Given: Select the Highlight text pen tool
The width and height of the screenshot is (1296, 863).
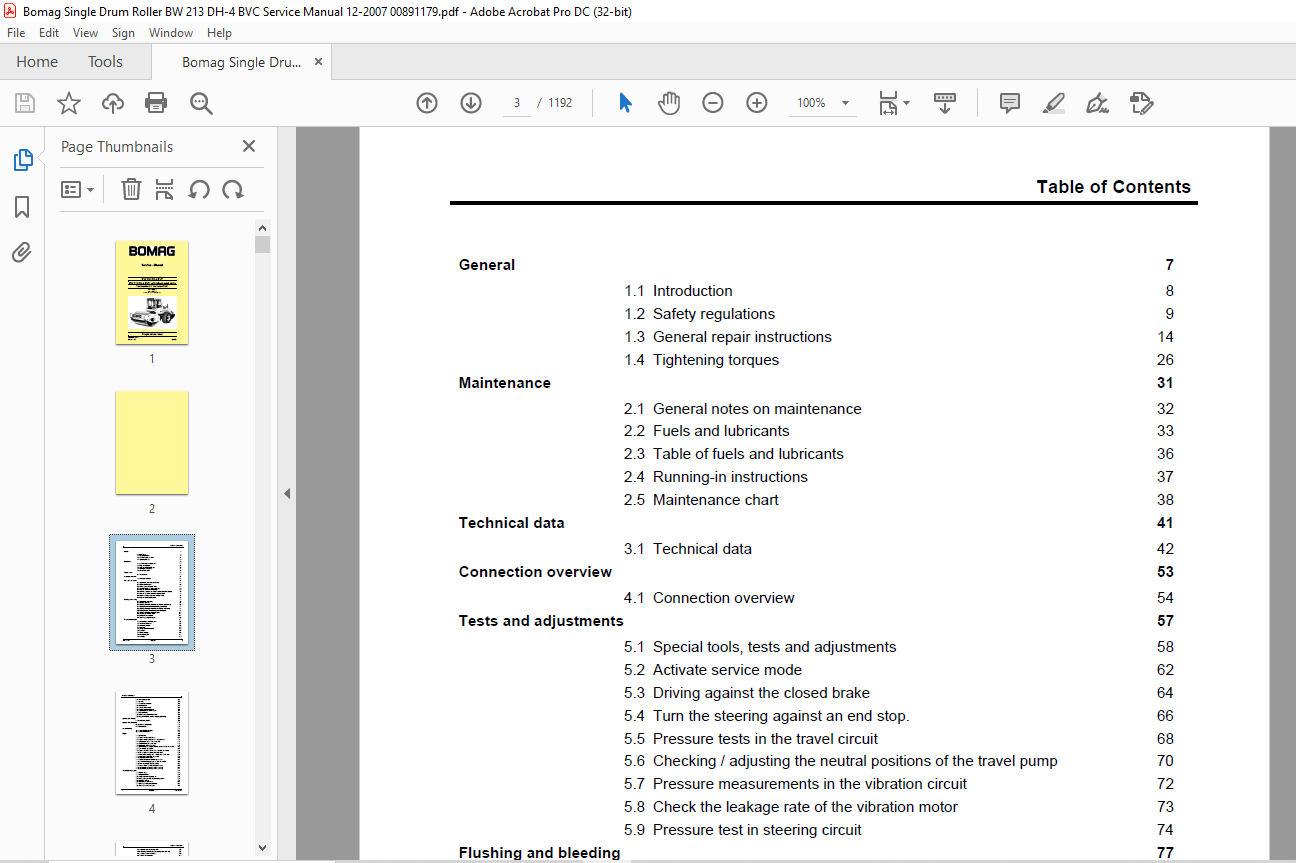Looking at the screenshot, I should click(x=1053, y=103).
